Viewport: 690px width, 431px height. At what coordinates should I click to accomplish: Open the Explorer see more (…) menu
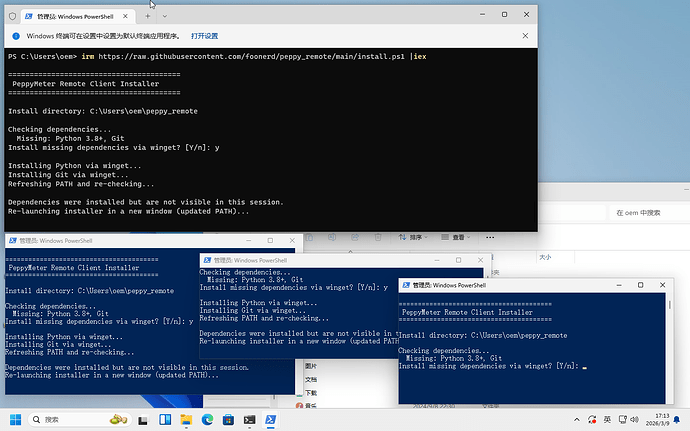coord(489,237)
